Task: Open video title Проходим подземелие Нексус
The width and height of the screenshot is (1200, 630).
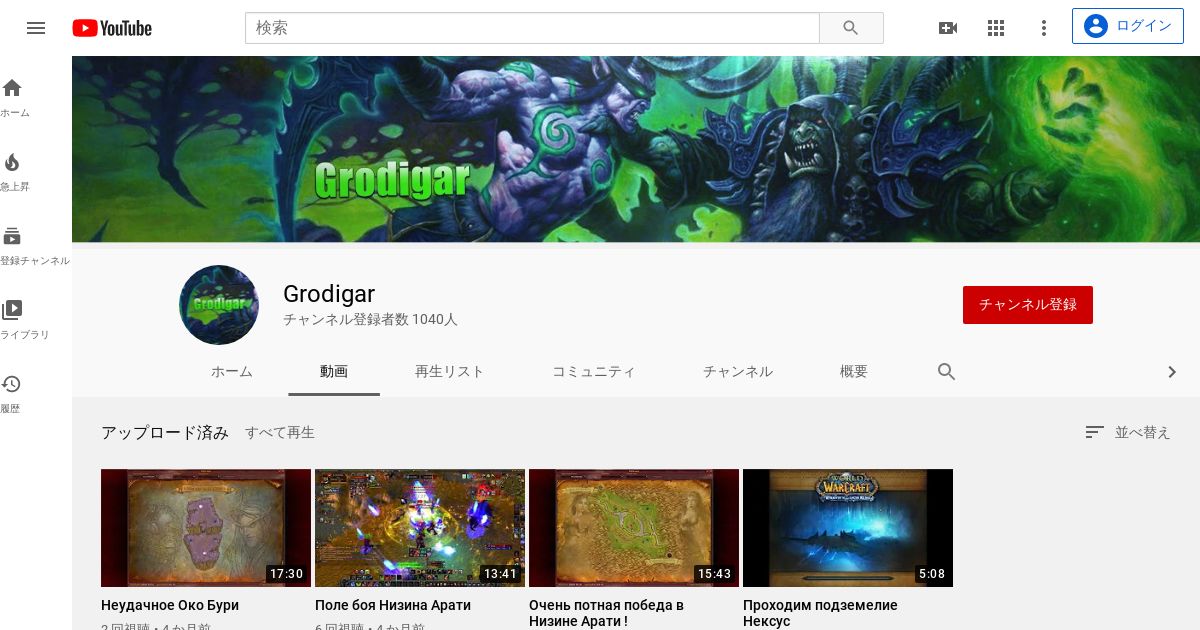Action: coord(820,613)
